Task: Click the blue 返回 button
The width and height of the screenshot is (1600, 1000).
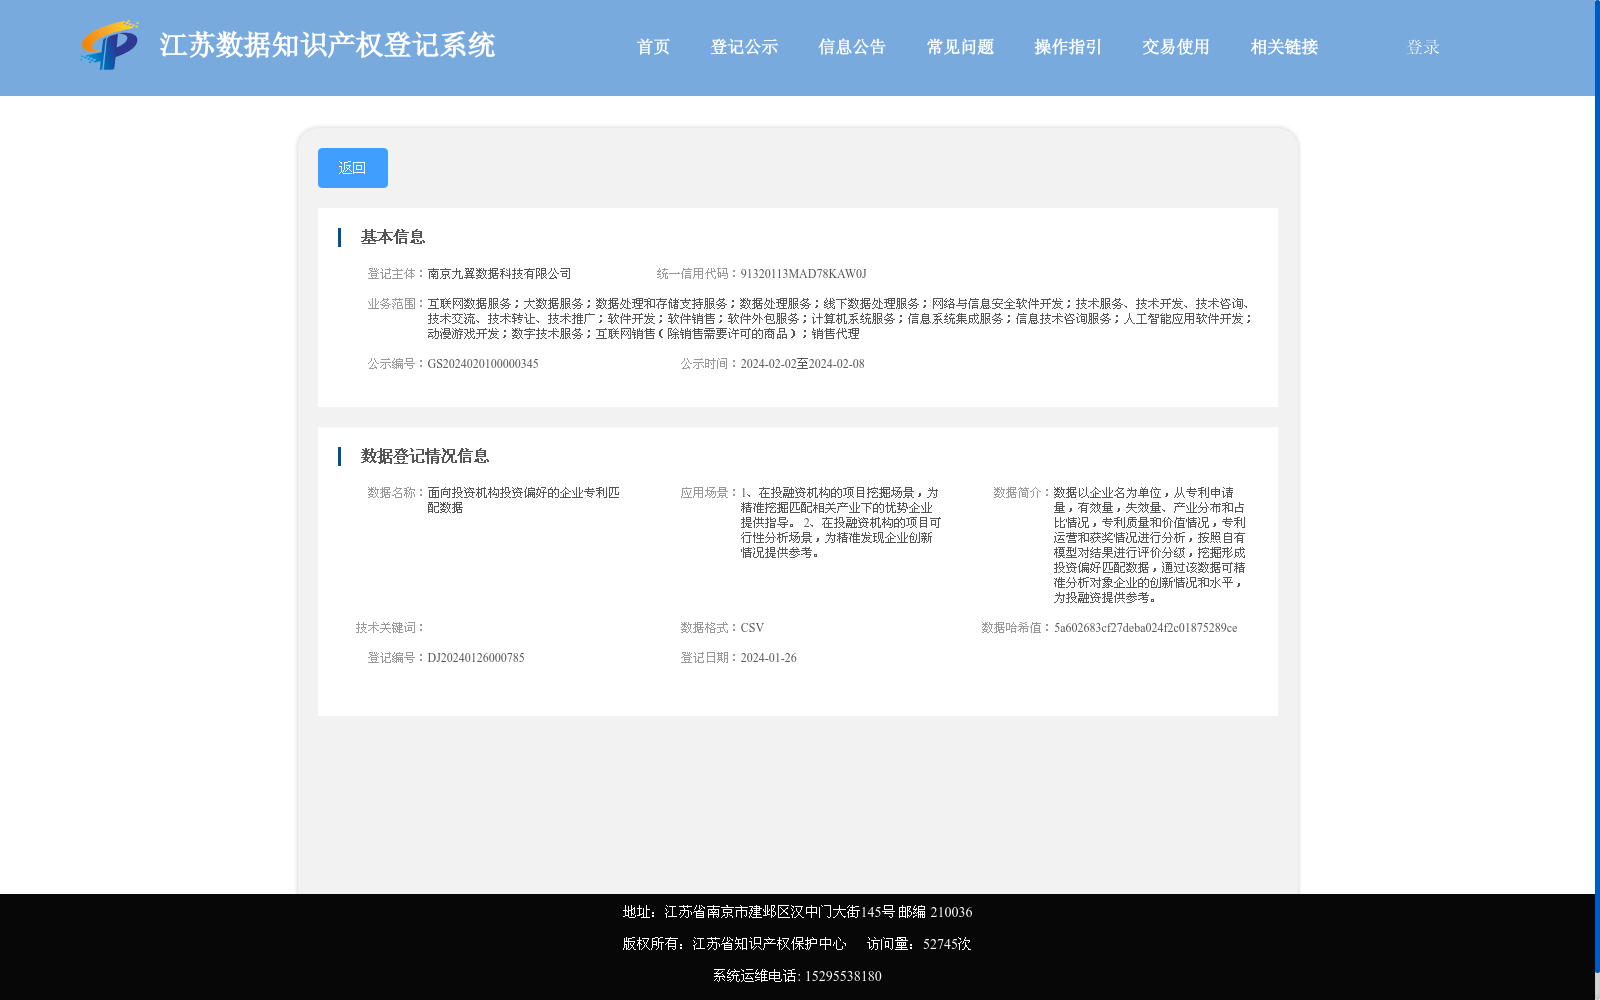Action: pyautogui.click(x=353, y=168)
